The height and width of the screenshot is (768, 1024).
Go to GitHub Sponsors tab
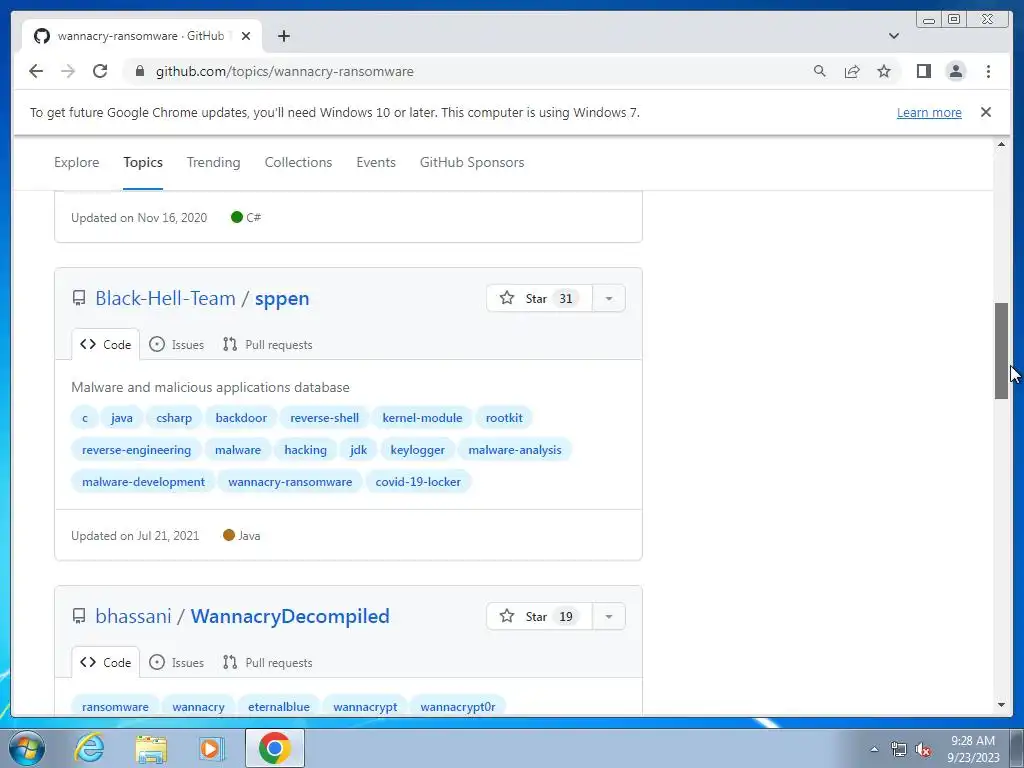(x=472, y=163)
